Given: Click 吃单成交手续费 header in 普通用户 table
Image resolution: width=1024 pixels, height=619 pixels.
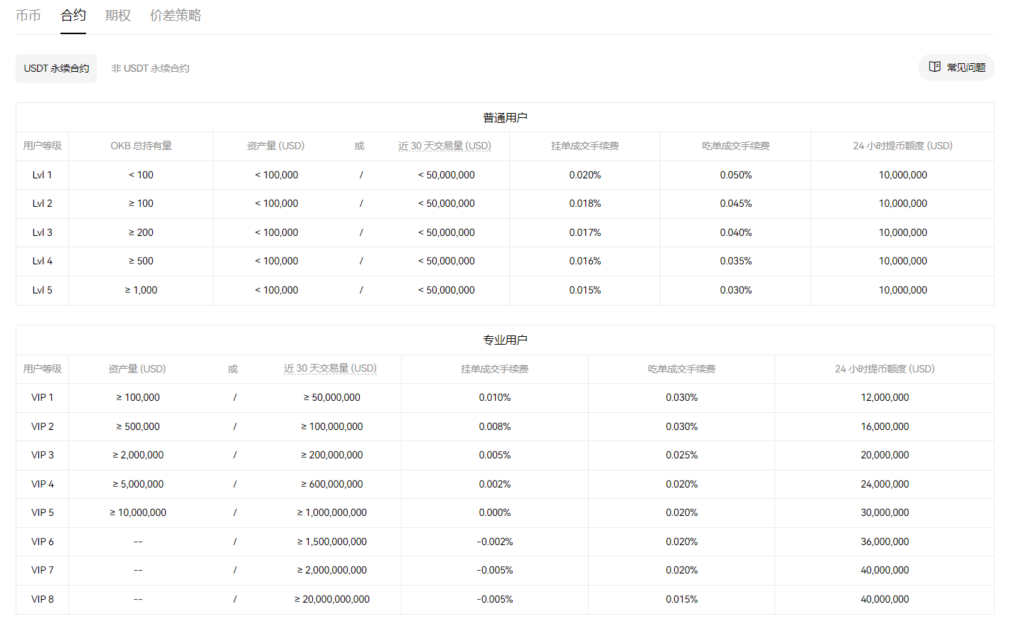Looking at the screenshot, I should (x=736, y=146).
